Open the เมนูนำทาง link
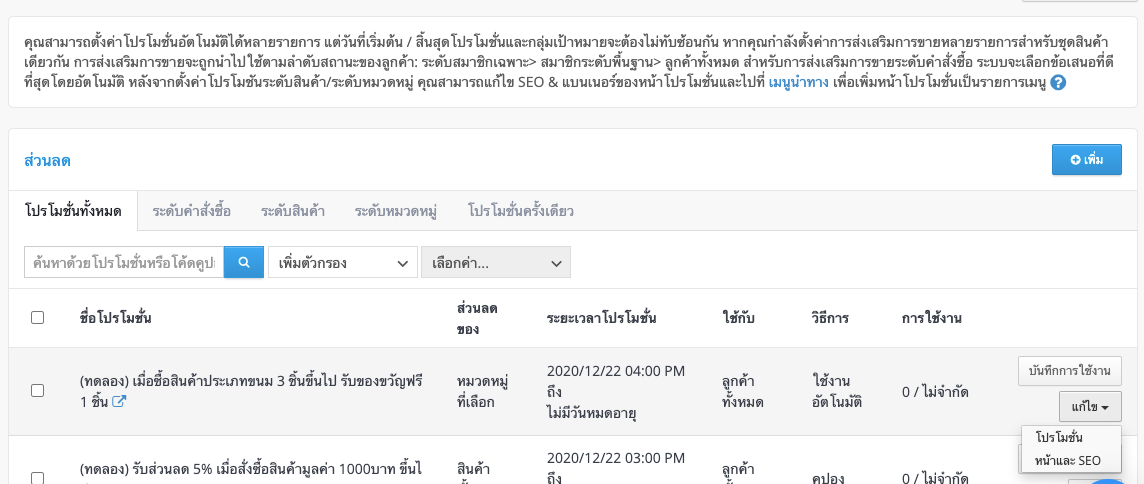The width and height of the screenshot is (1144, 484). 798,82
